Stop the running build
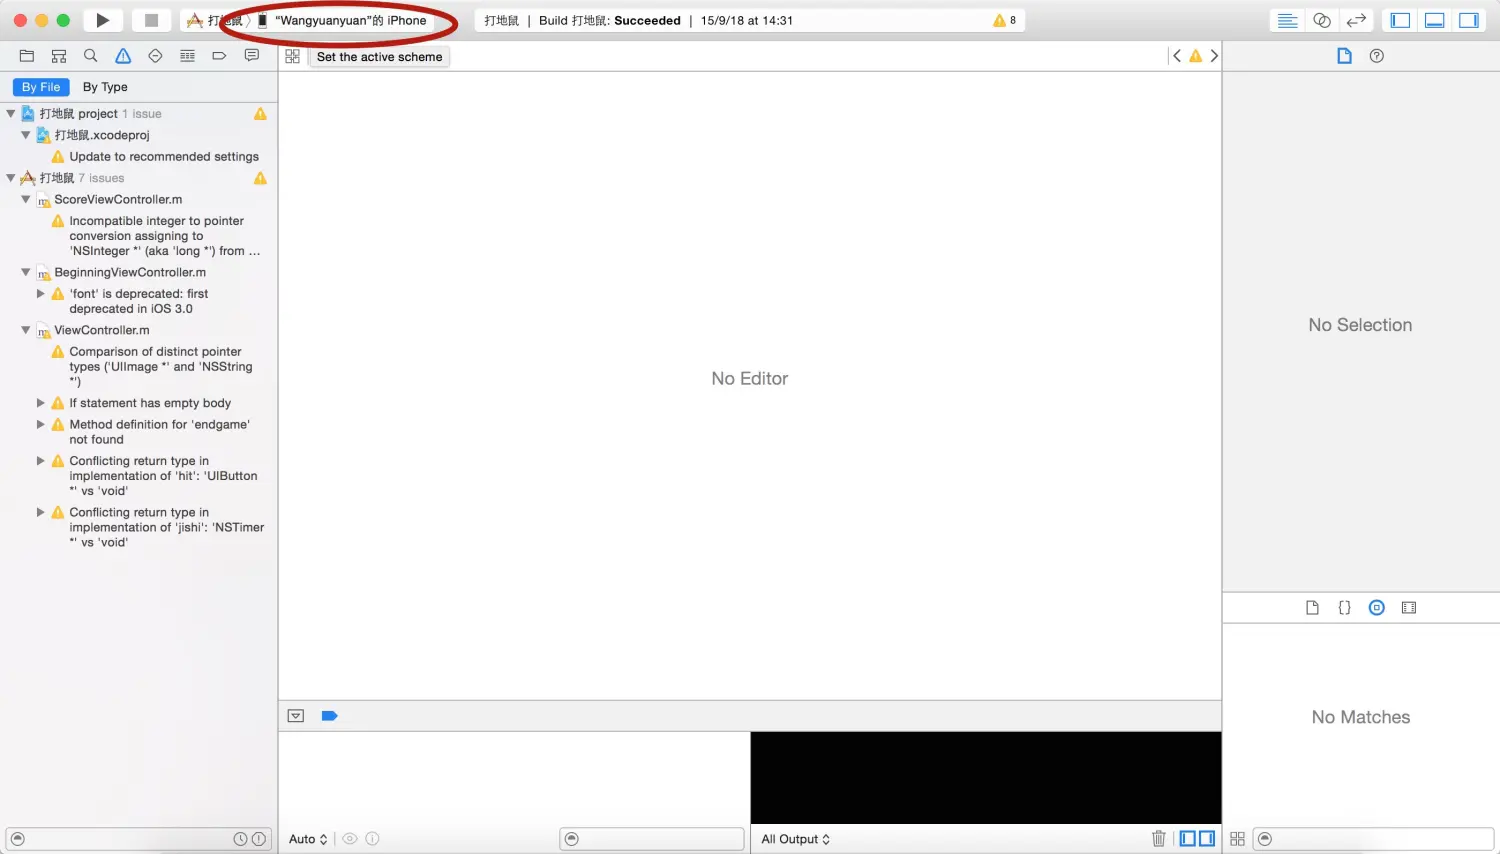Viewport: 1500px width, 854px height. 151,20
